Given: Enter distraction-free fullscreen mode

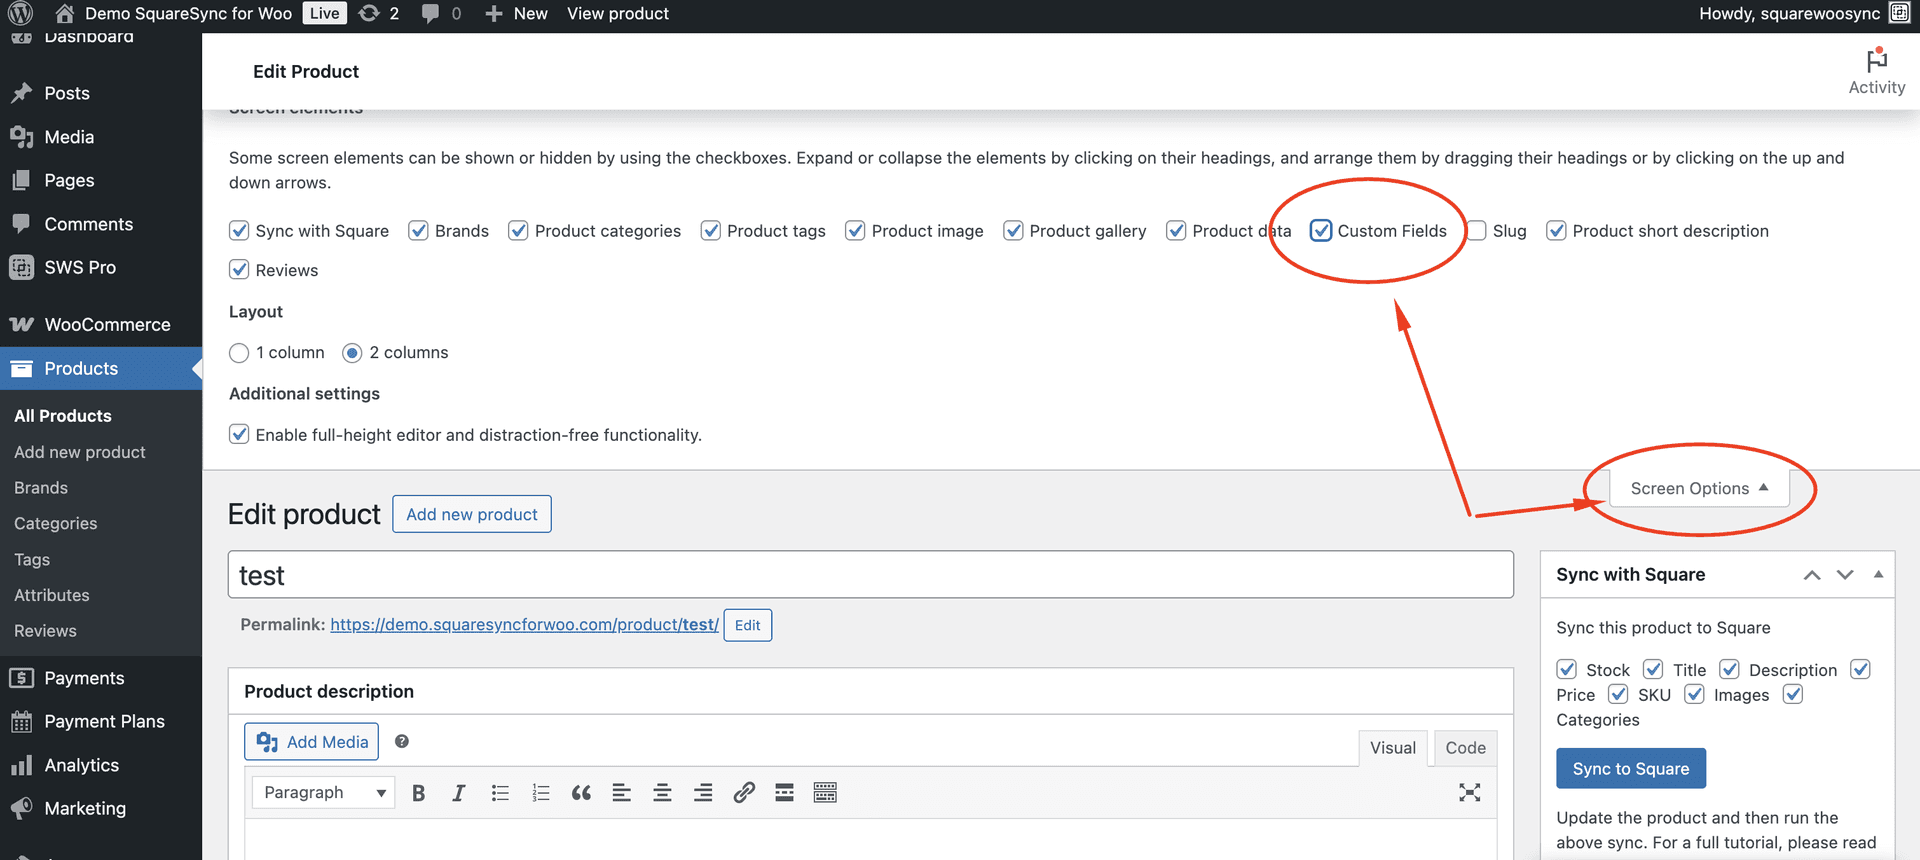Looking at the screenshot, I should pos(1469,793).
